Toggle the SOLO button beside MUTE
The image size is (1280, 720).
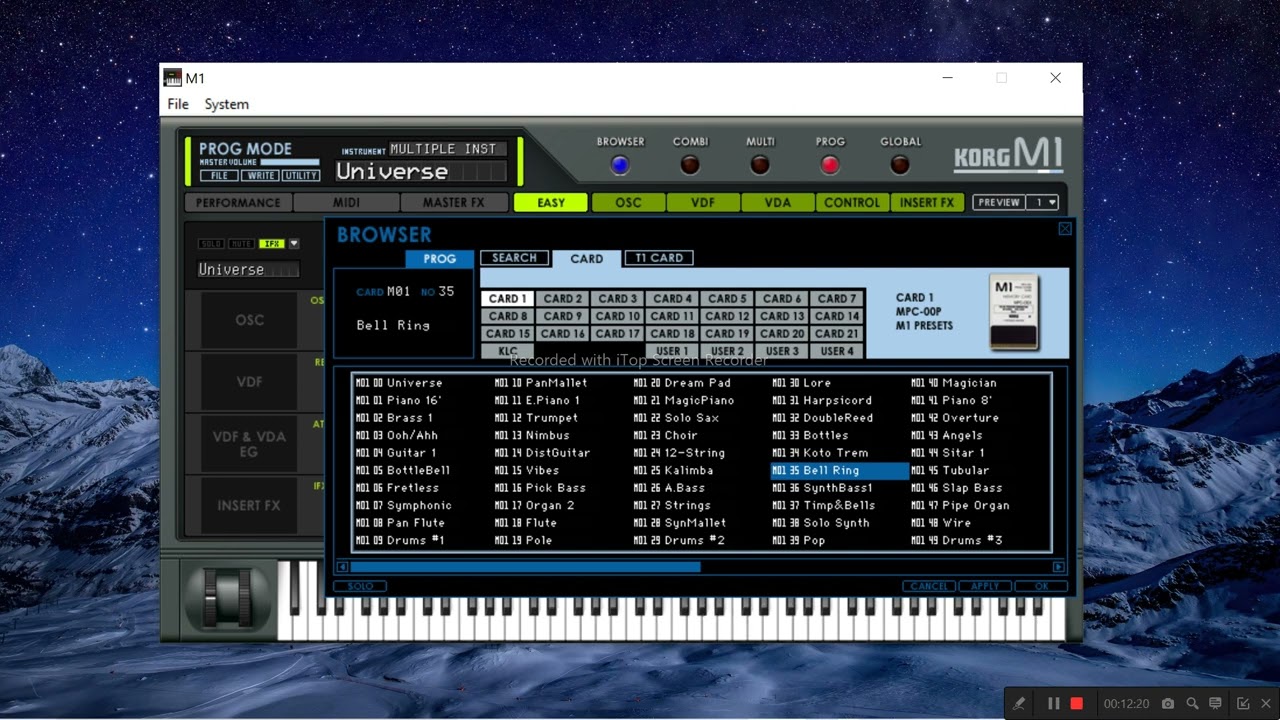tap(211, 244)
